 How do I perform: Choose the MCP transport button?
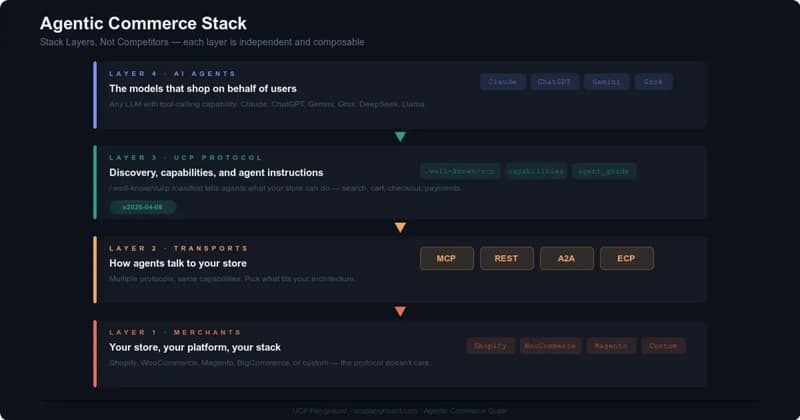click(x=446, y=258)
